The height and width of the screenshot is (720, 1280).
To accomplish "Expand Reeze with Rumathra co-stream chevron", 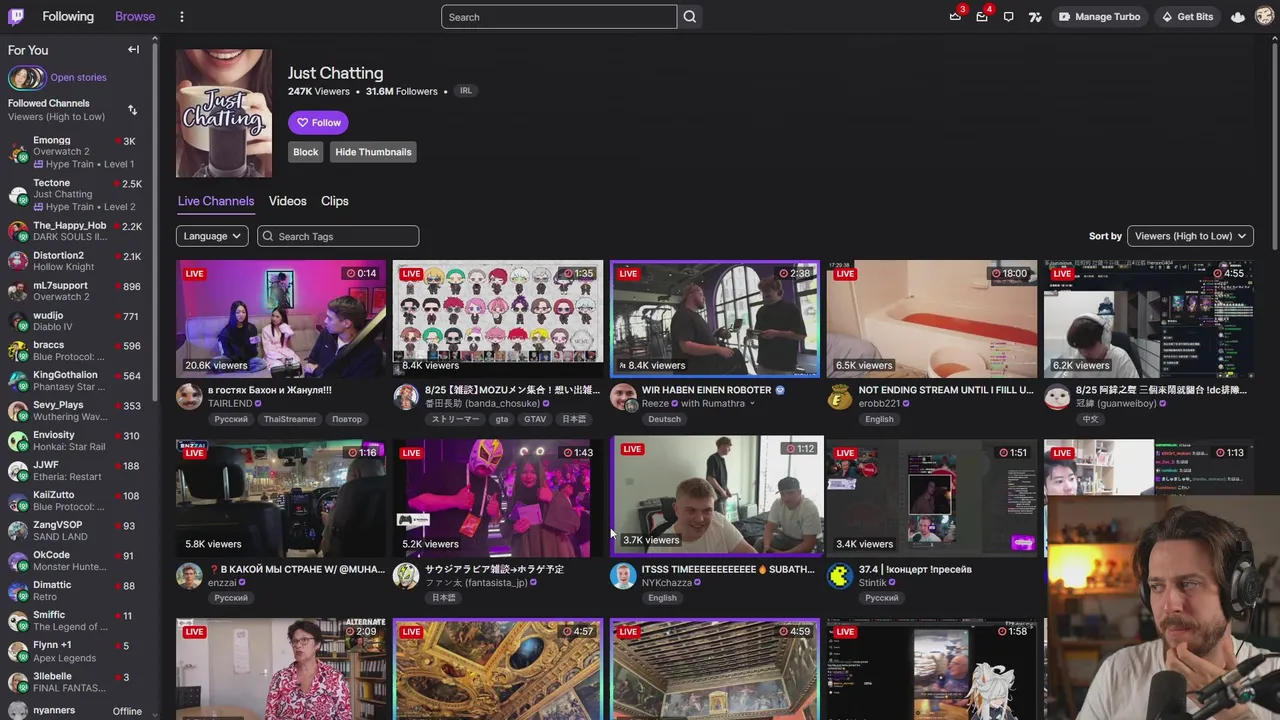I will pos(753,404).
